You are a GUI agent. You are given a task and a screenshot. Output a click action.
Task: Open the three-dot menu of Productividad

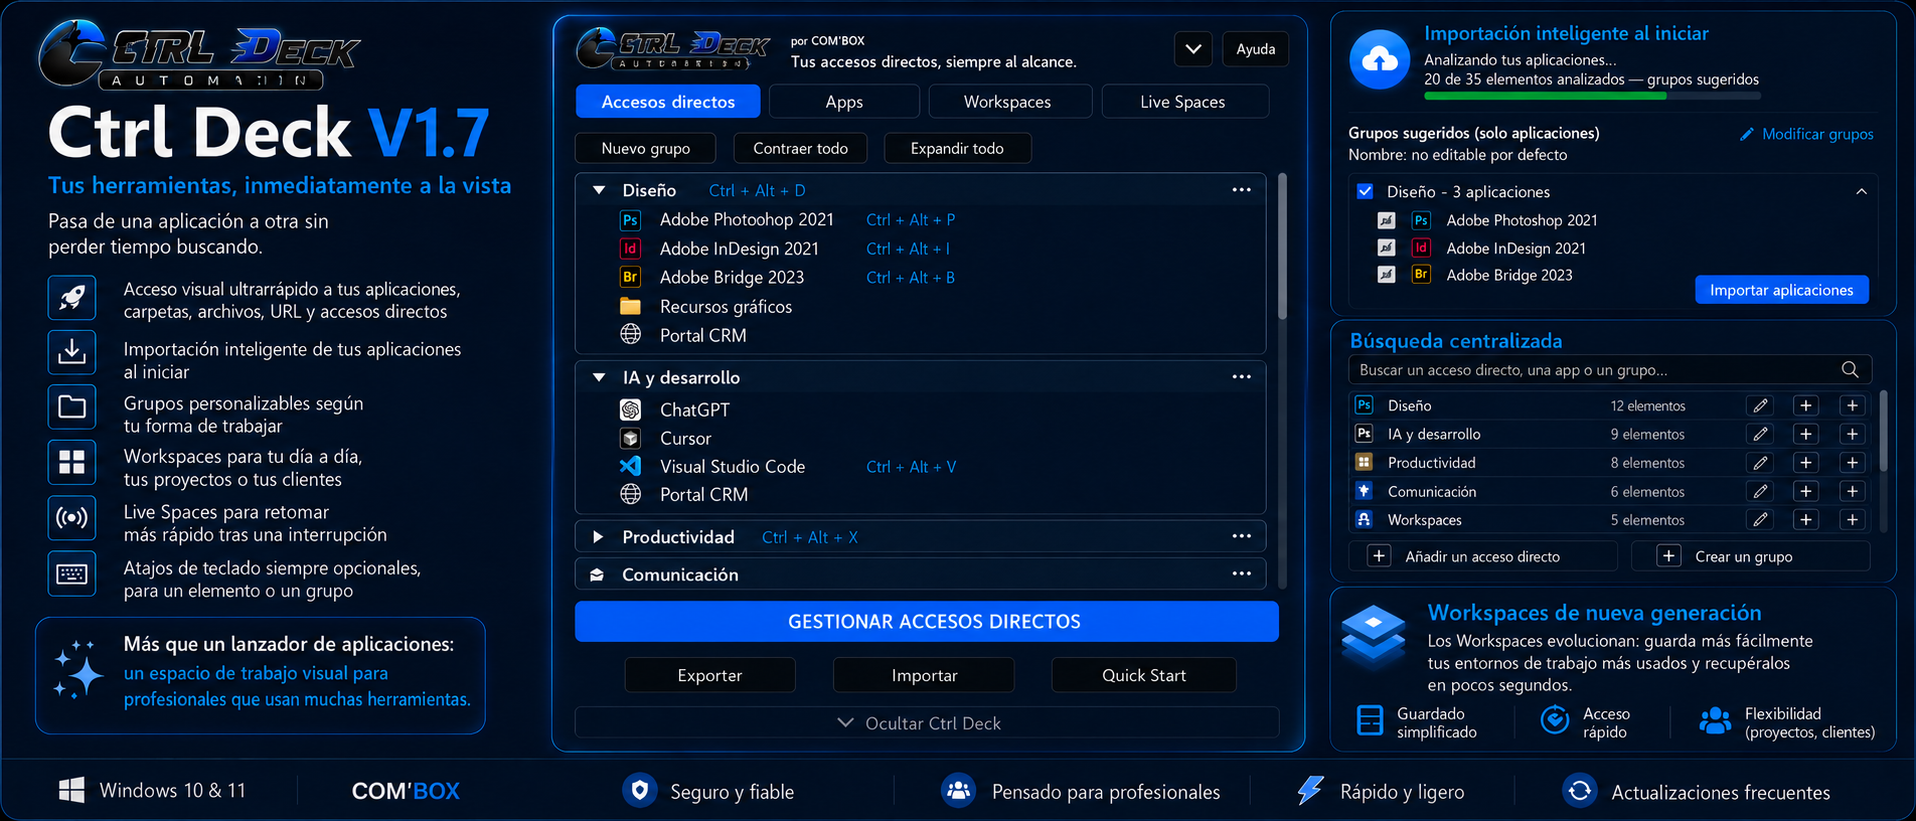pyautogui.click(x=1242, y=536)
